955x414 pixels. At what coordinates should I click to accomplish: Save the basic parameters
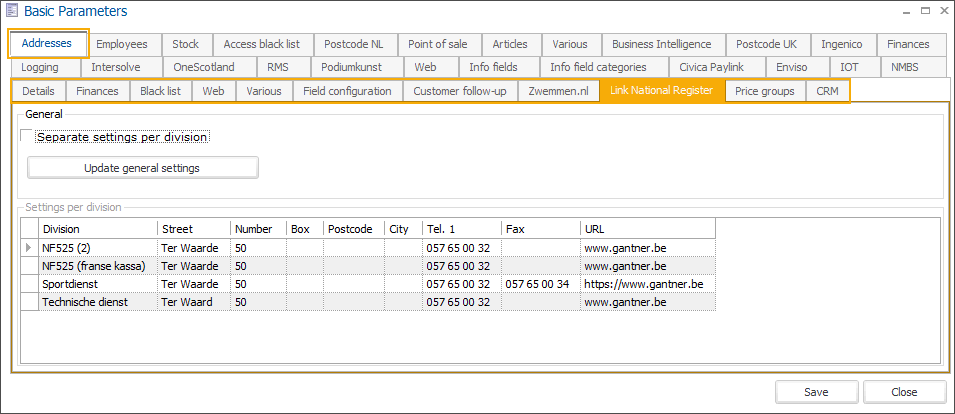(816, 392)
